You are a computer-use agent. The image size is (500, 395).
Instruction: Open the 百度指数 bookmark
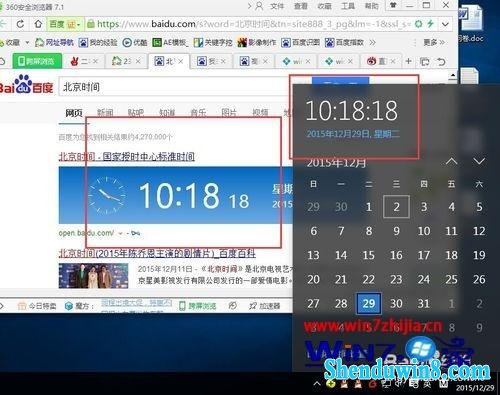point(344,42)
